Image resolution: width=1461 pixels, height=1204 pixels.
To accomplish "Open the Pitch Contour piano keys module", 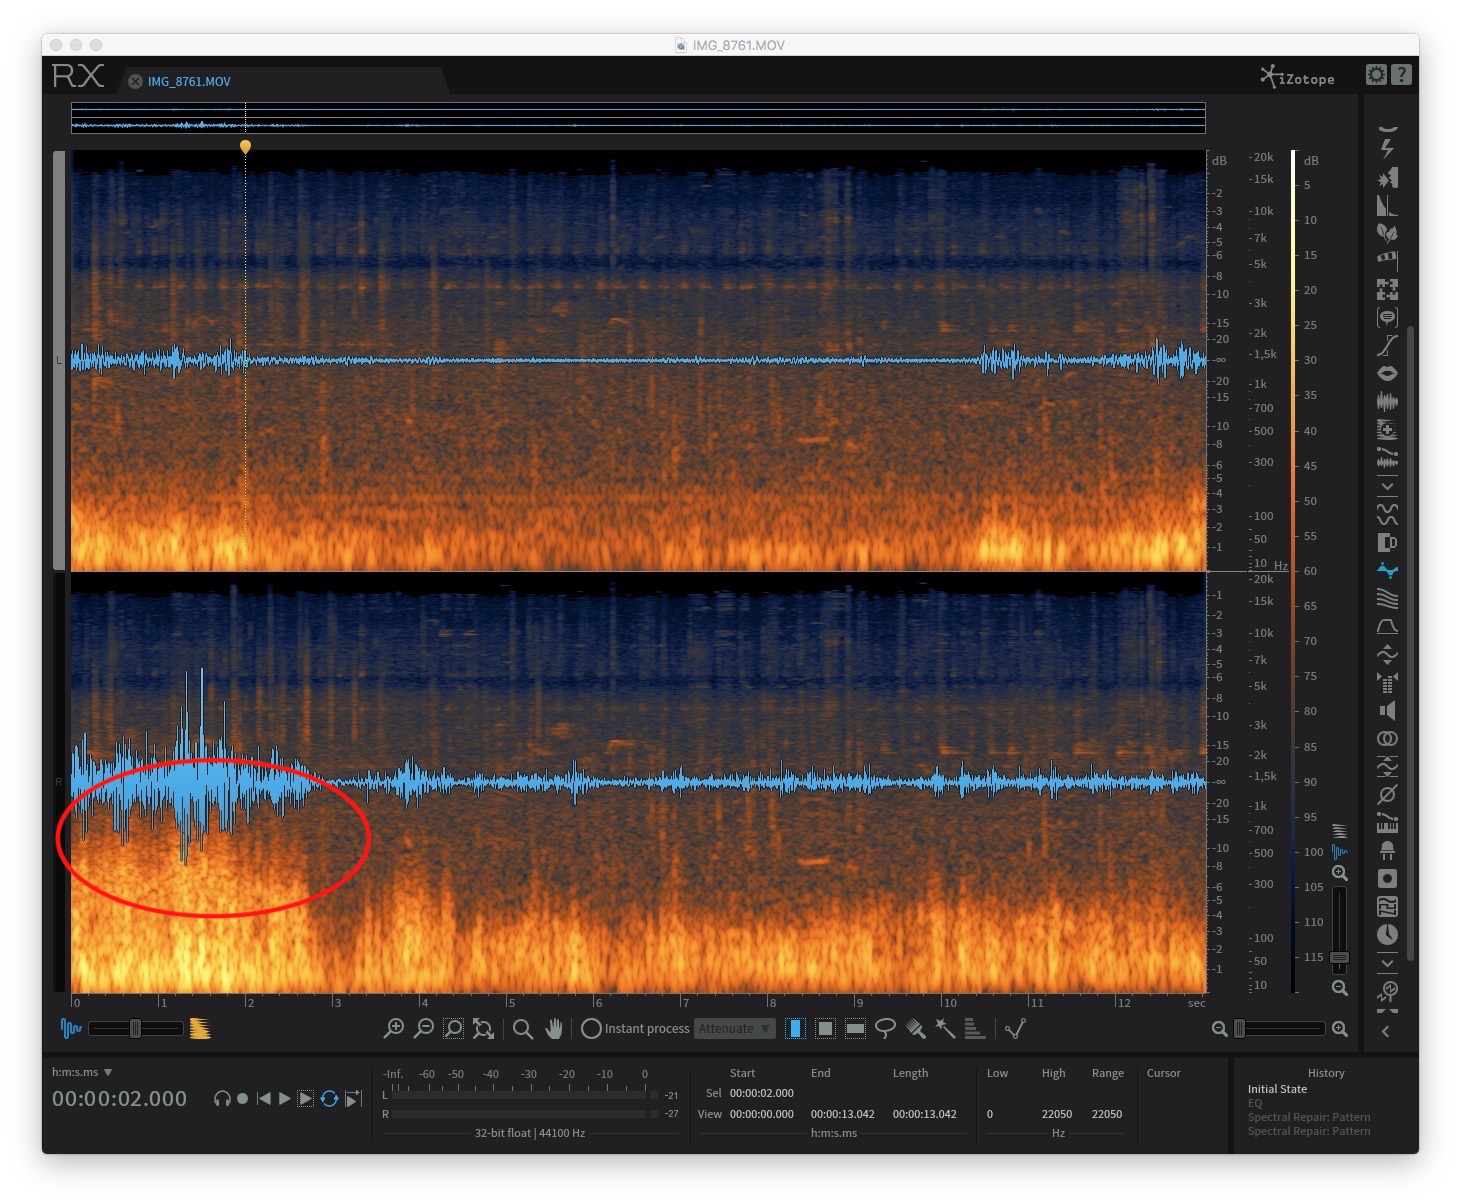I will click(1387, 823).
